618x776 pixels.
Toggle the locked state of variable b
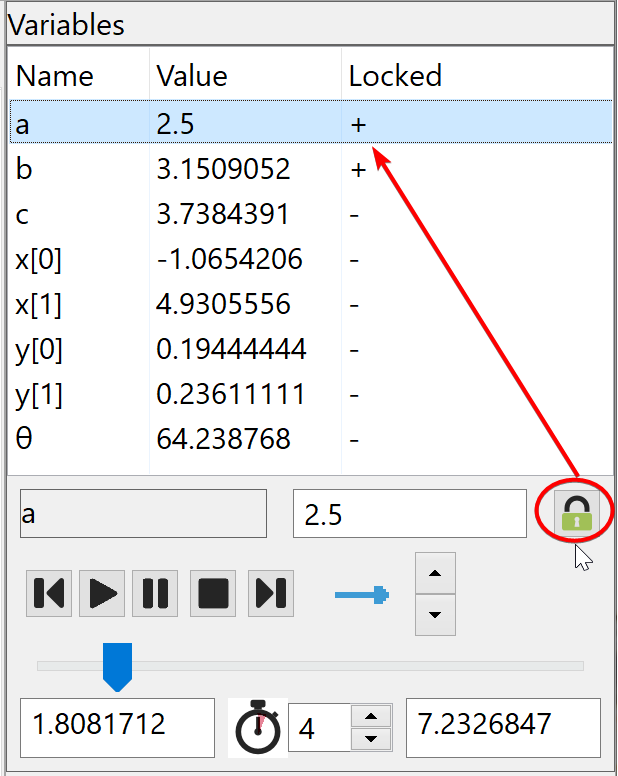(x=358, y=170)
